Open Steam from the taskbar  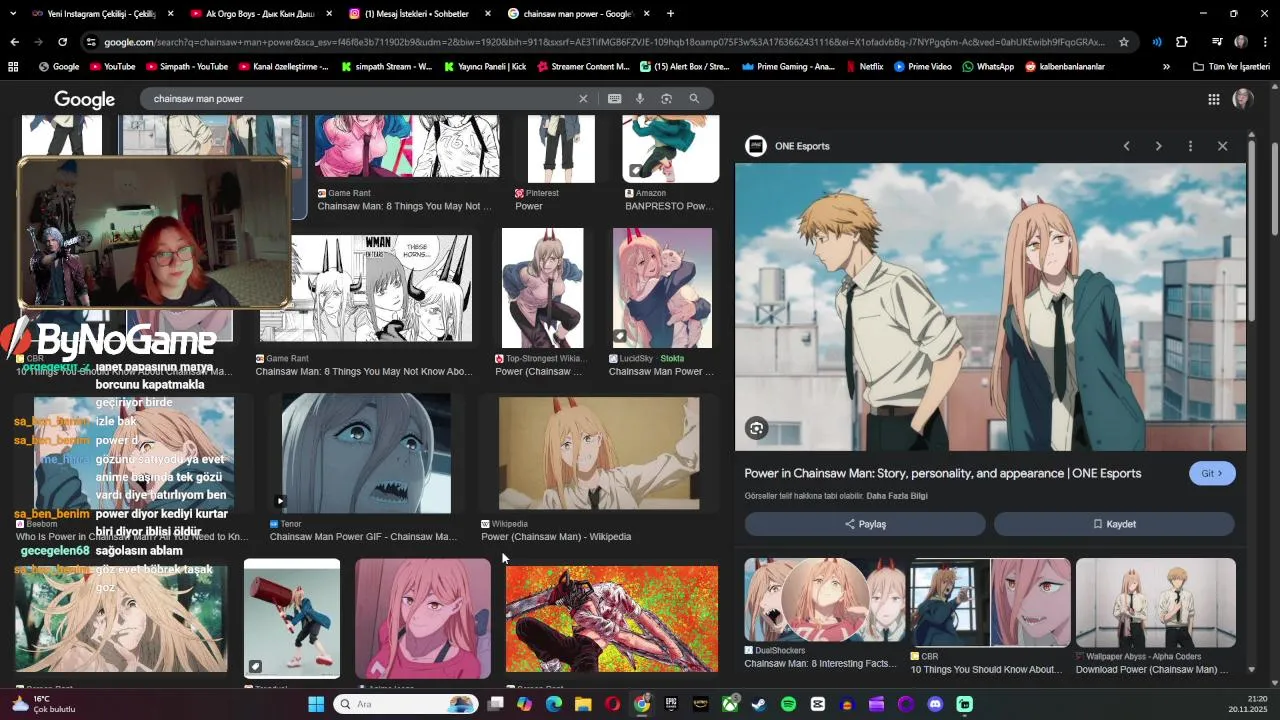coord(760,704)
